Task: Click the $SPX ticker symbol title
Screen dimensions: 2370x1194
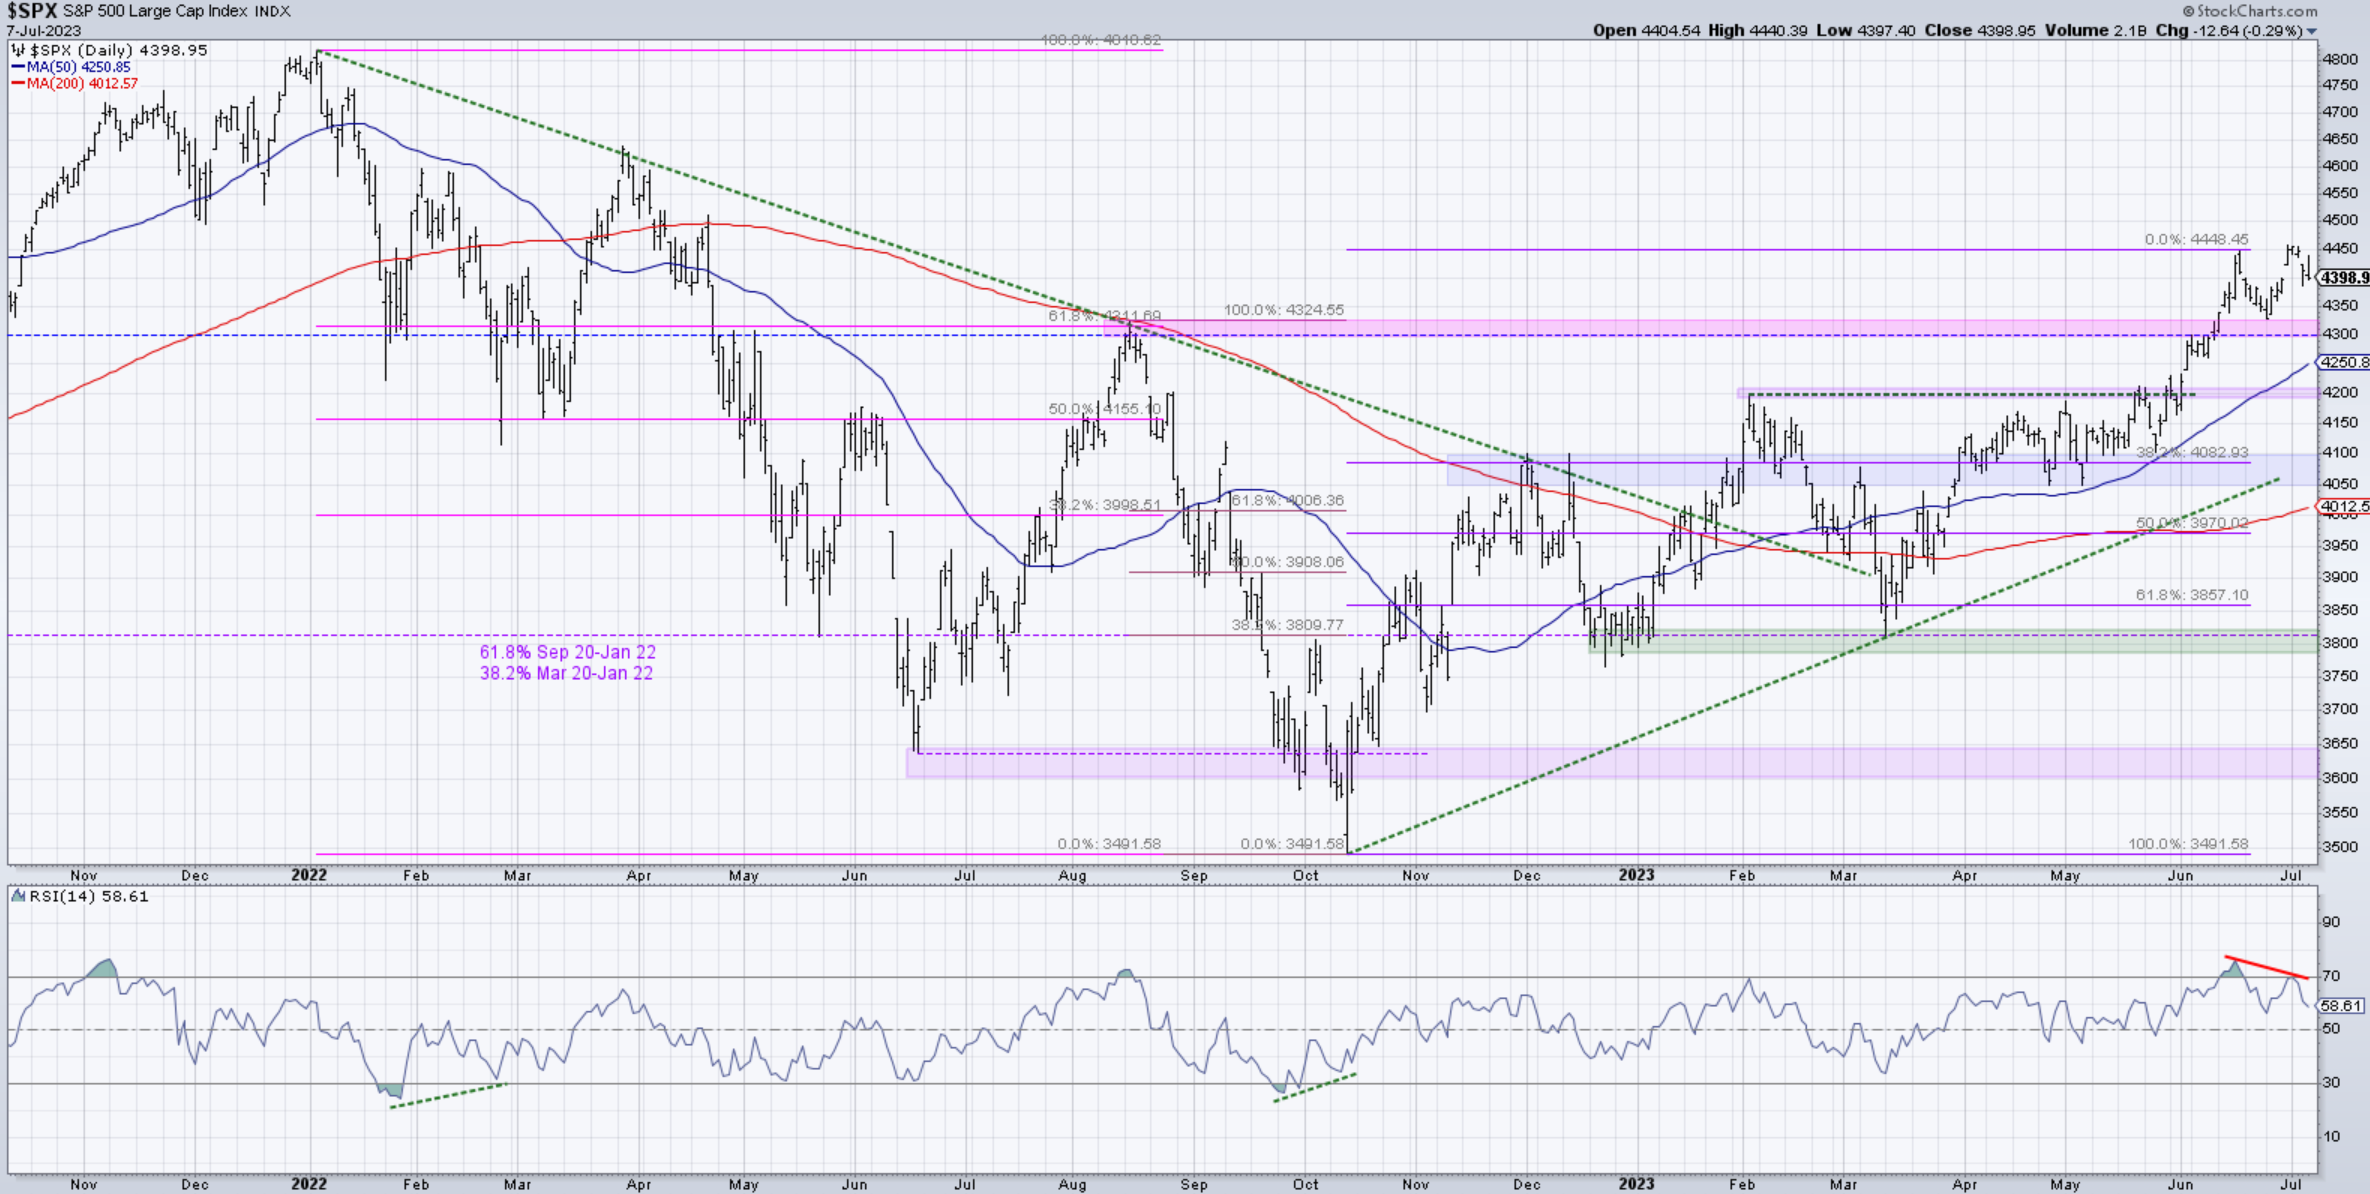Action: 31,11
